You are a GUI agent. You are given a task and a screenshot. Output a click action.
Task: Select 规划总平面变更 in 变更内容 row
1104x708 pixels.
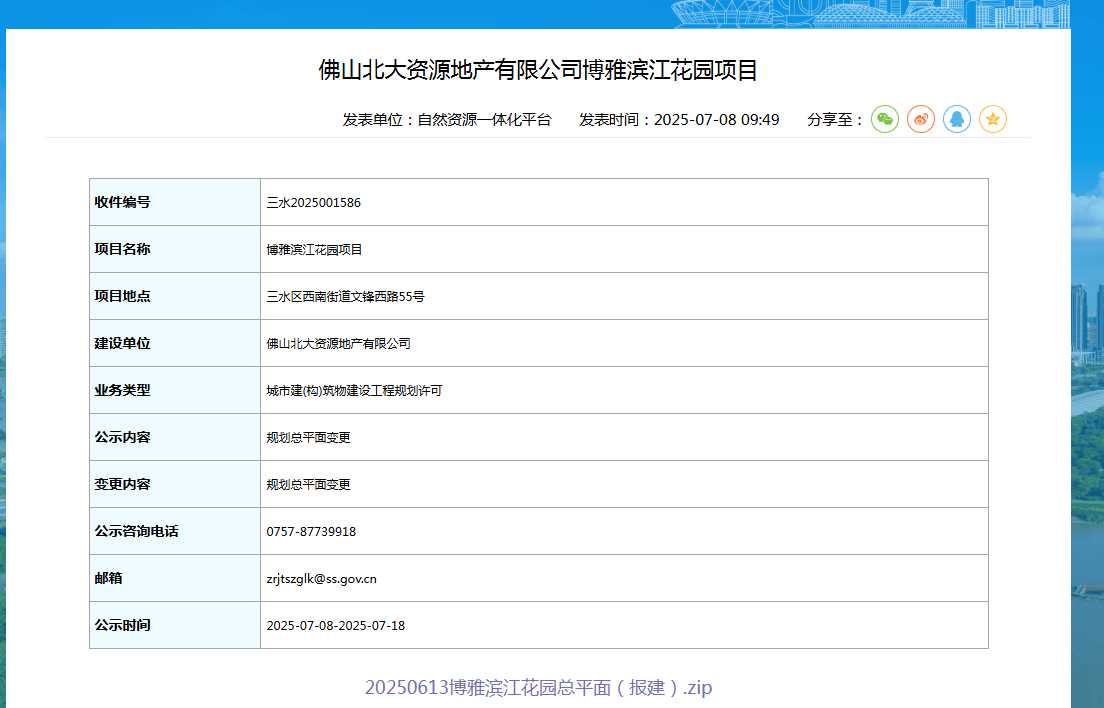[x=308, y=485]
